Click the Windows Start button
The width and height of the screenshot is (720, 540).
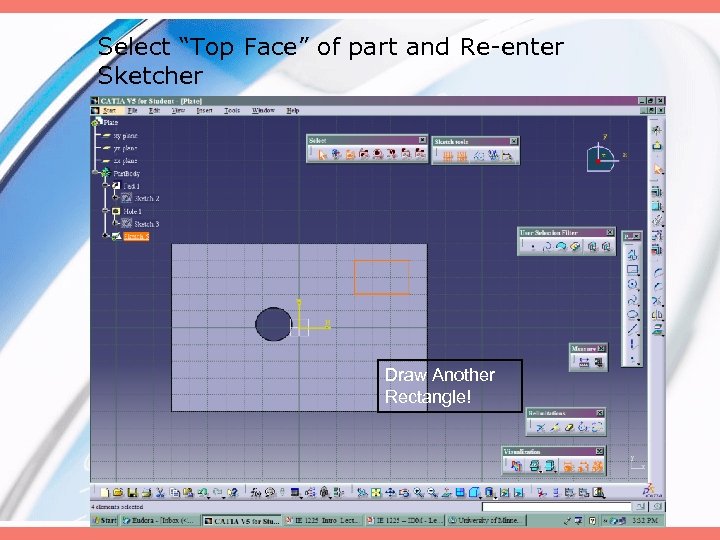click(105, 520)
